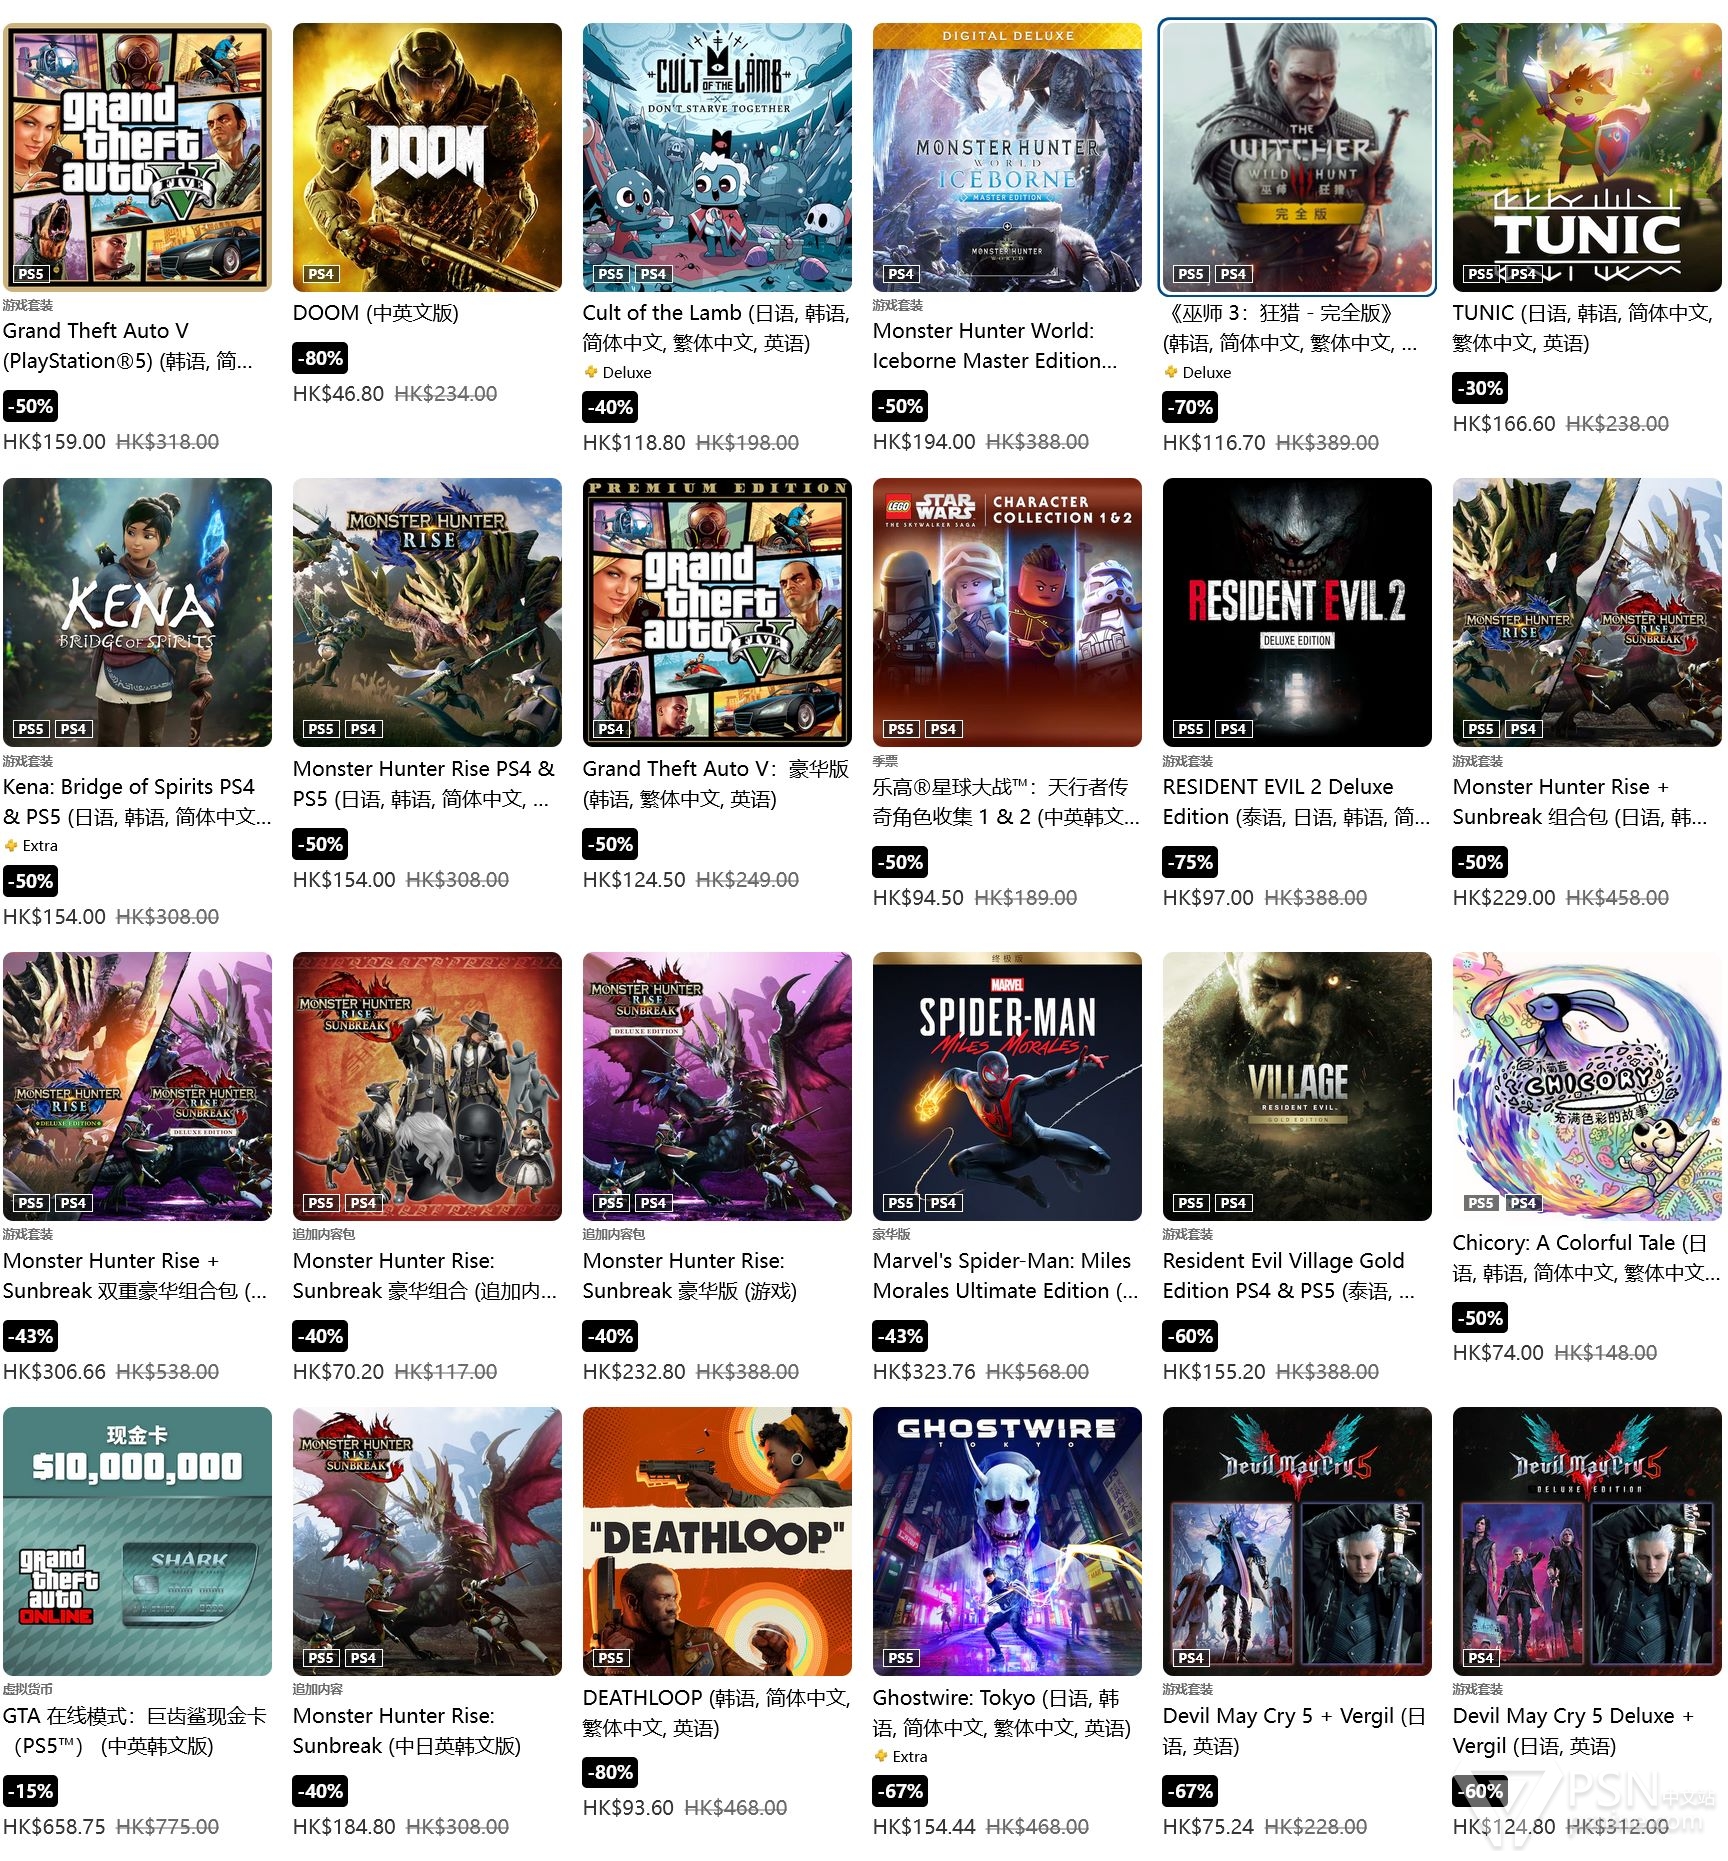This screenshot has width=1728, height=1861.
Task: Open the RESIDENT EVIL 2 Deluxe Edition title
Action: coord(1297,802)
